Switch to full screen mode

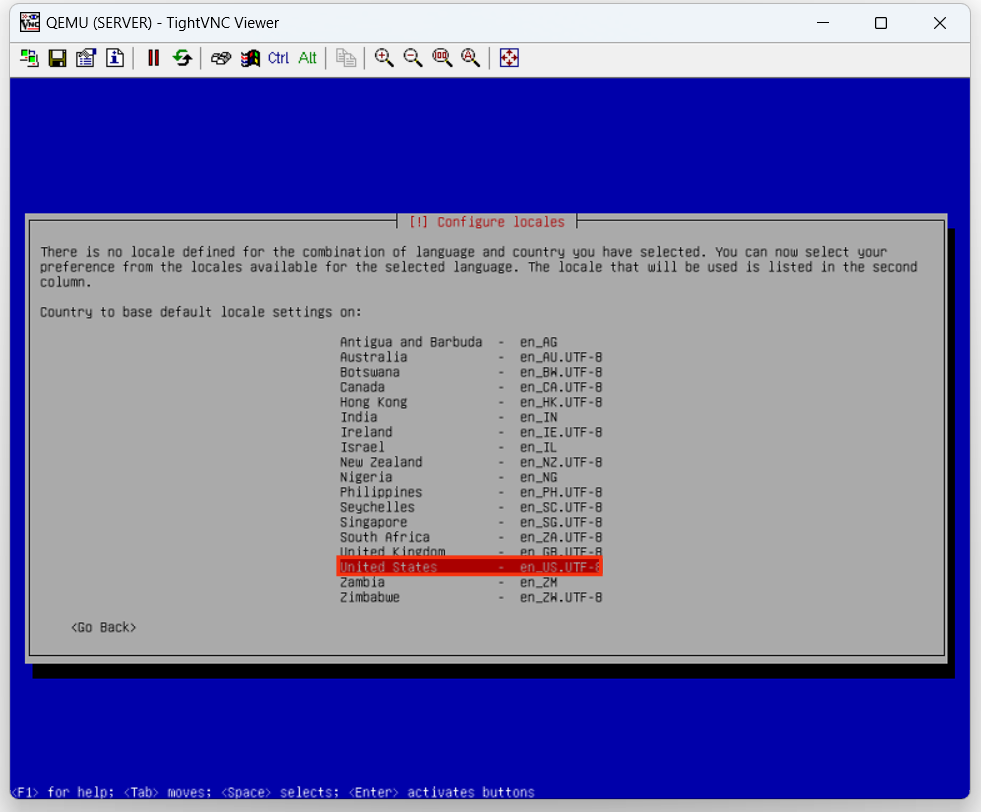509,58
